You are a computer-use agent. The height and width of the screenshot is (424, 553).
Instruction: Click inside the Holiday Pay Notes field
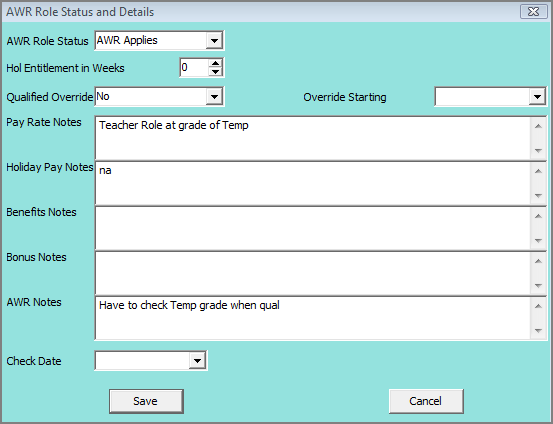[x=313, y=183]
